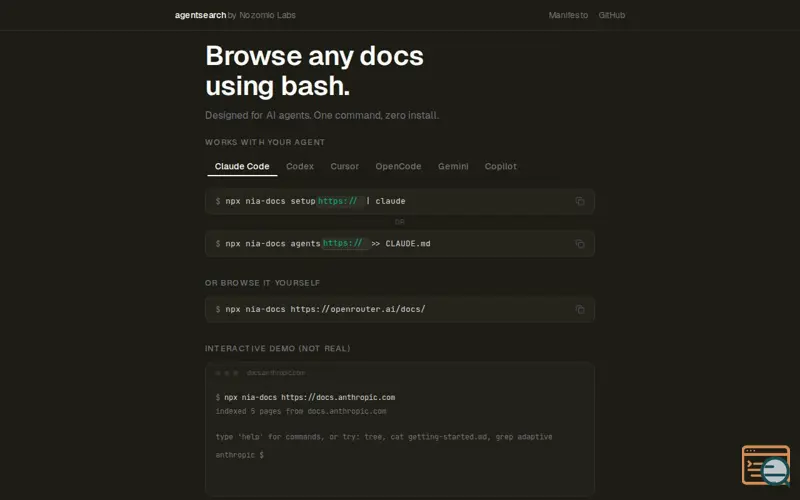Viewport: 800px width, 500px height.
Task: Copy the openrouter.ai docs browse command
Action: click(x=580, y=309)
